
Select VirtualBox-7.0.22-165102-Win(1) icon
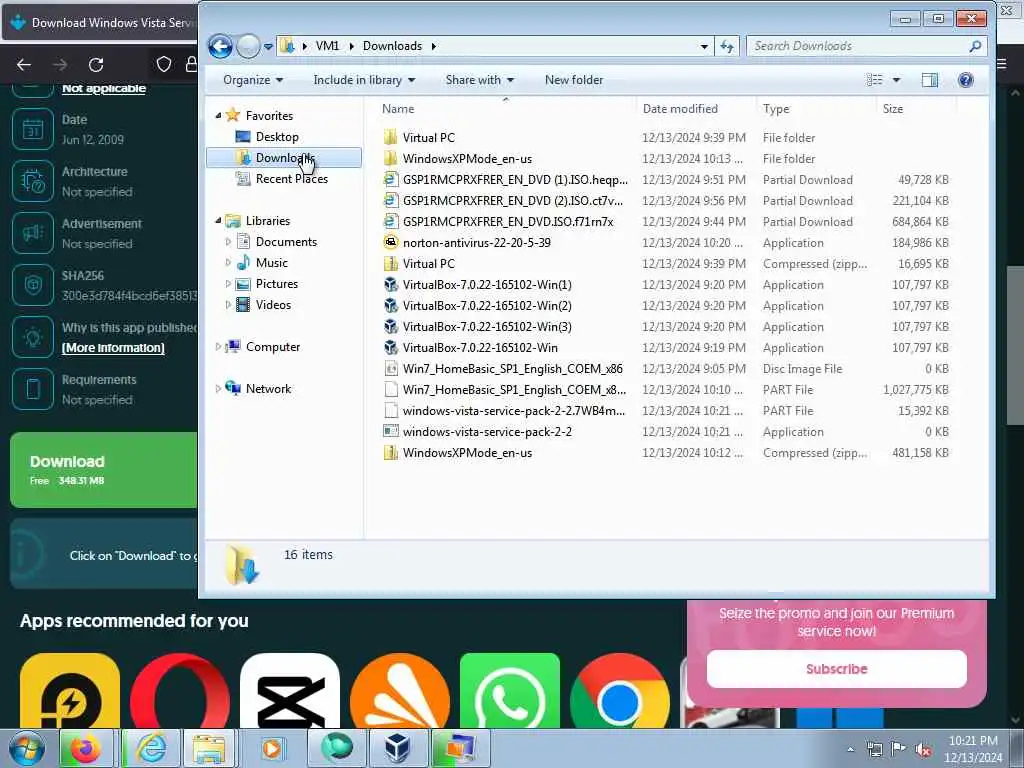point(391,285)
